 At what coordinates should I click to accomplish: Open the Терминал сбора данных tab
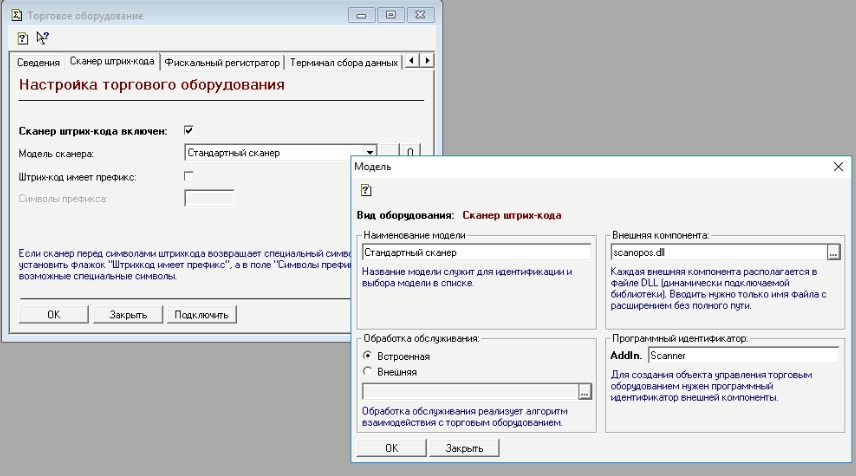click(342, 63)
